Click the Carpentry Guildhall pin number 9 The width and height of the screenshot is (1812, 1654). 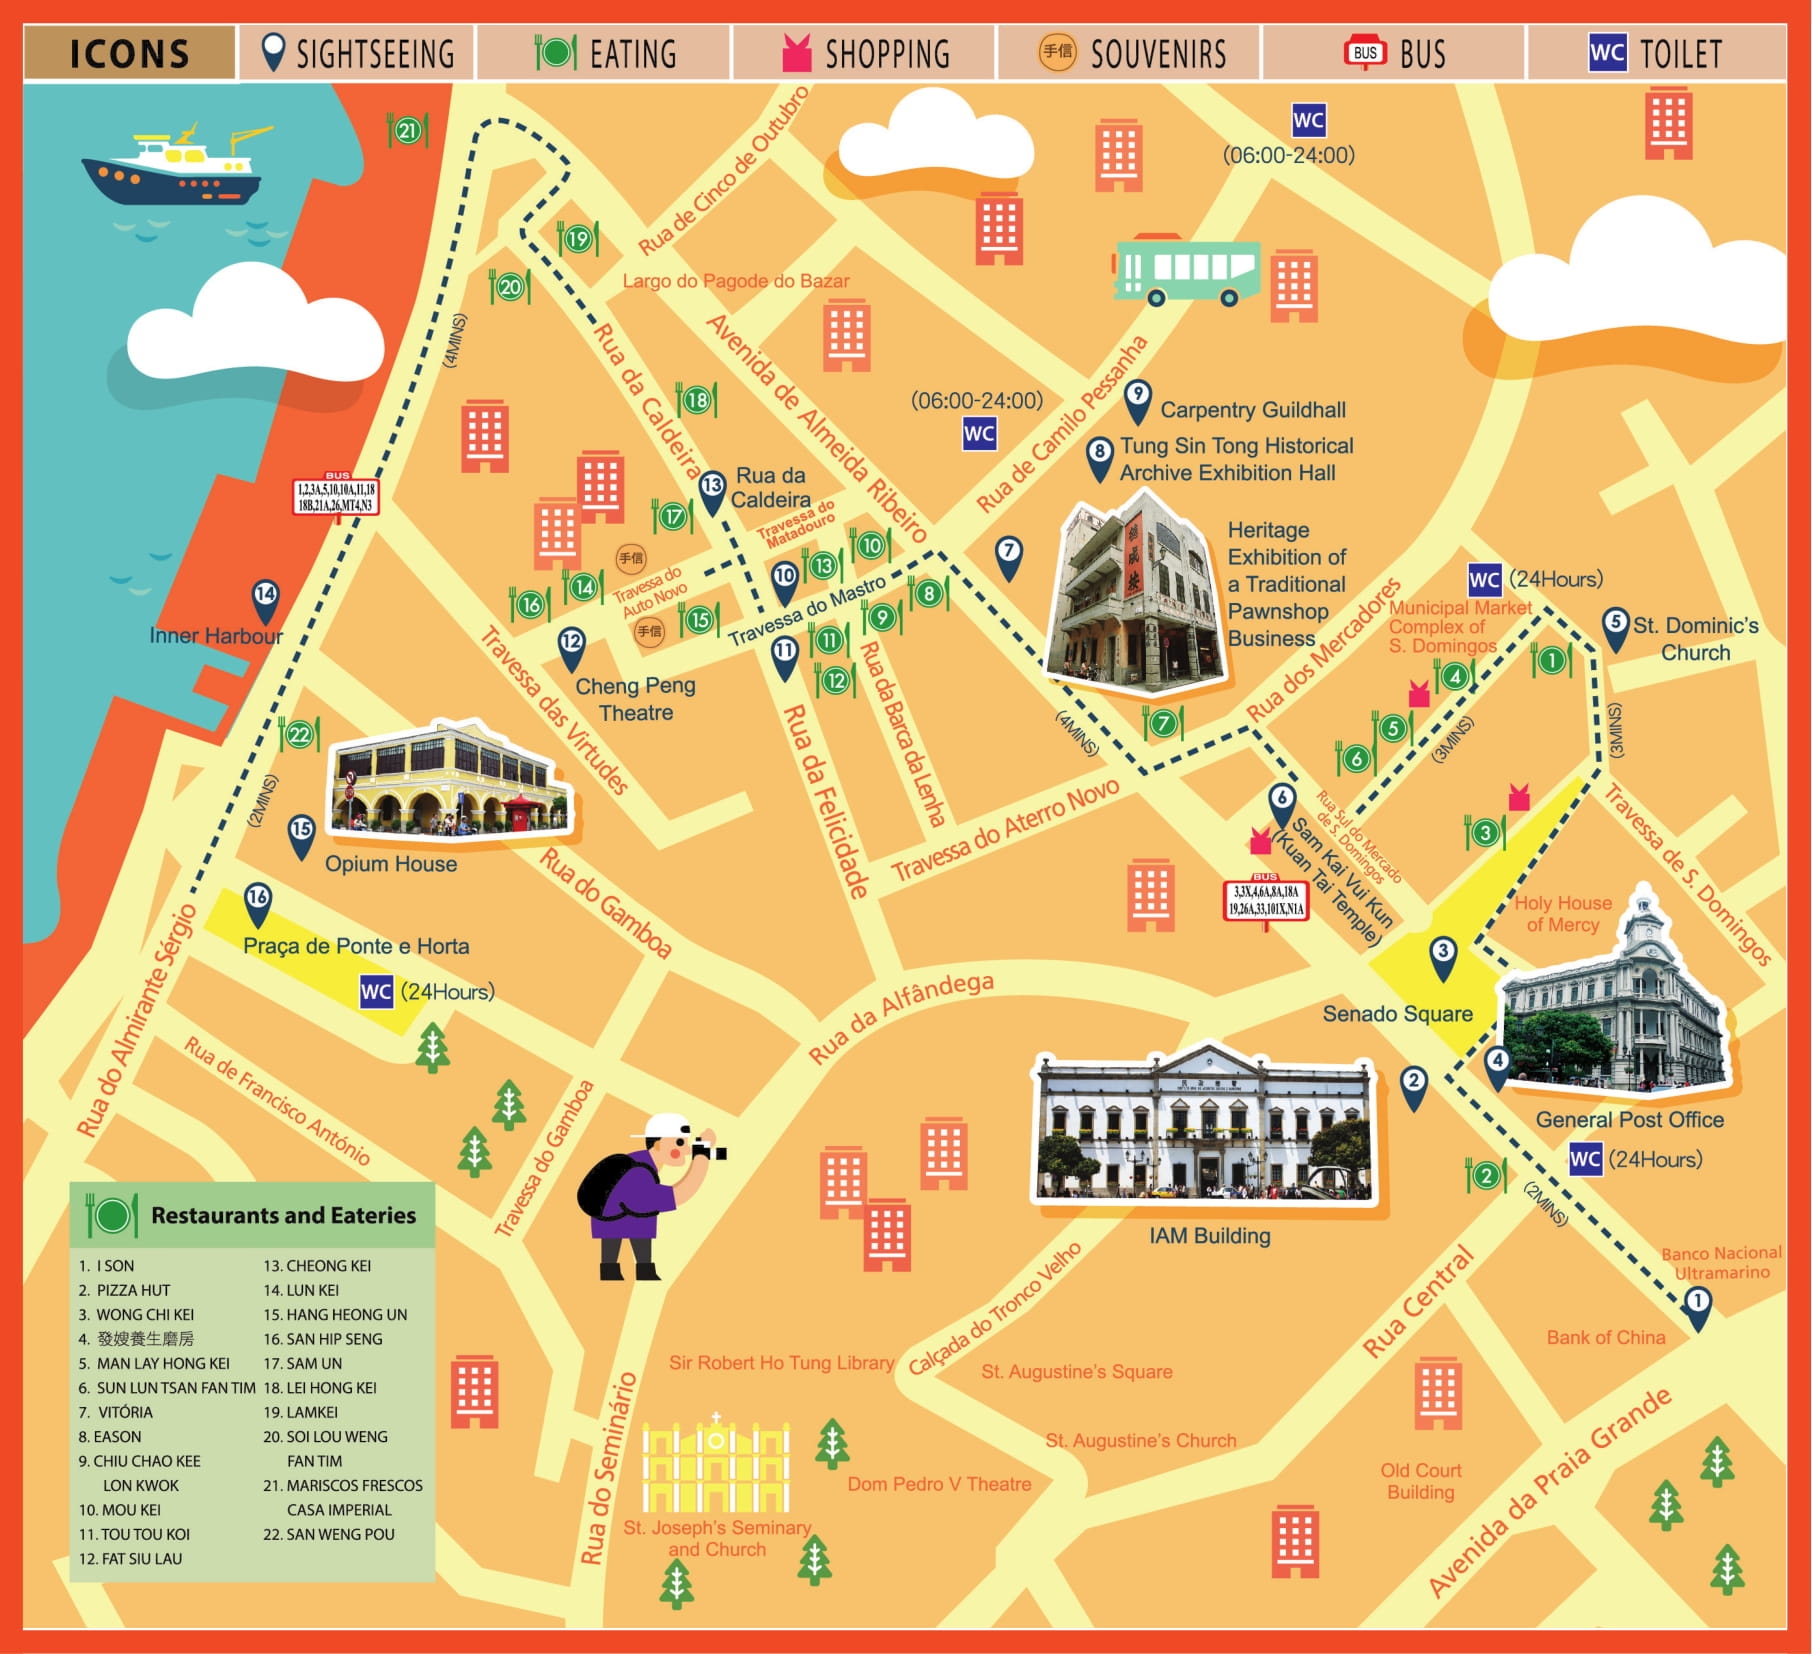click(1137, 398)
